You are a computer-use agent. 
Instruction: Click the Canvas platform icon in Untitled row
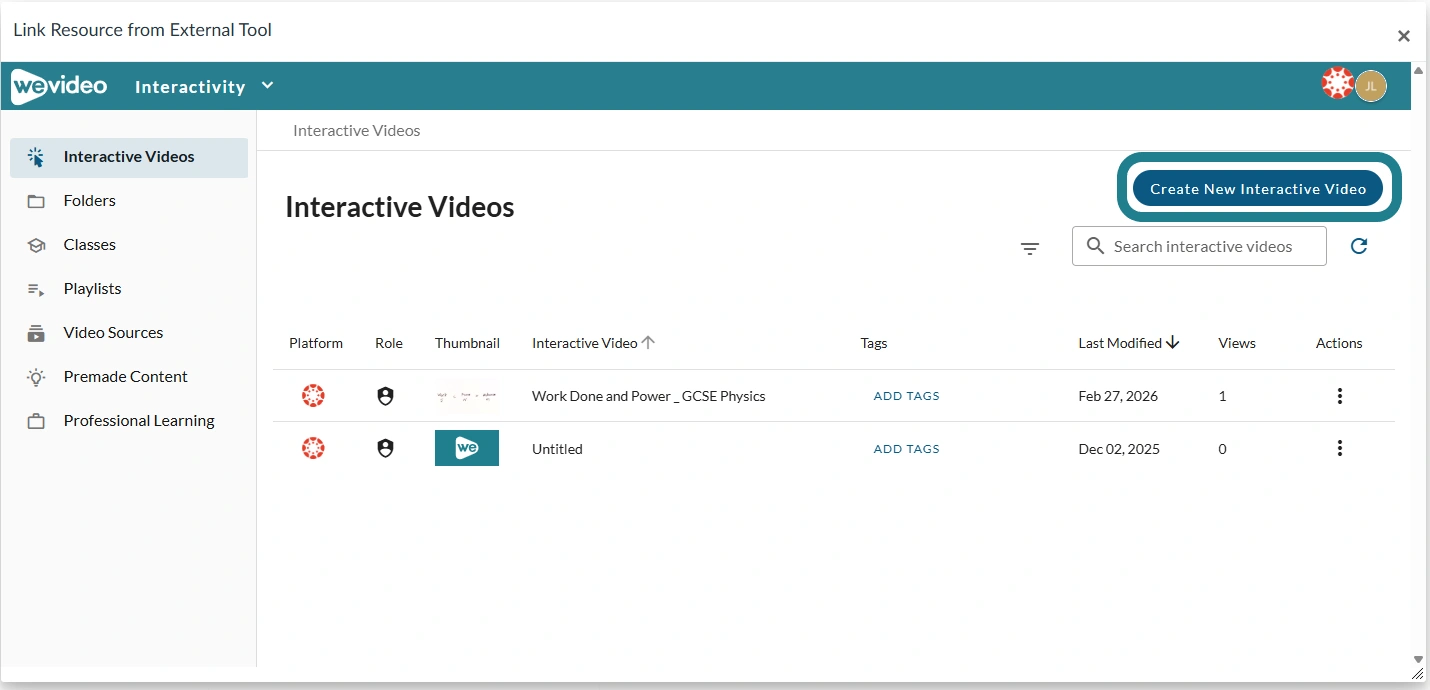(x=313, y=448)
